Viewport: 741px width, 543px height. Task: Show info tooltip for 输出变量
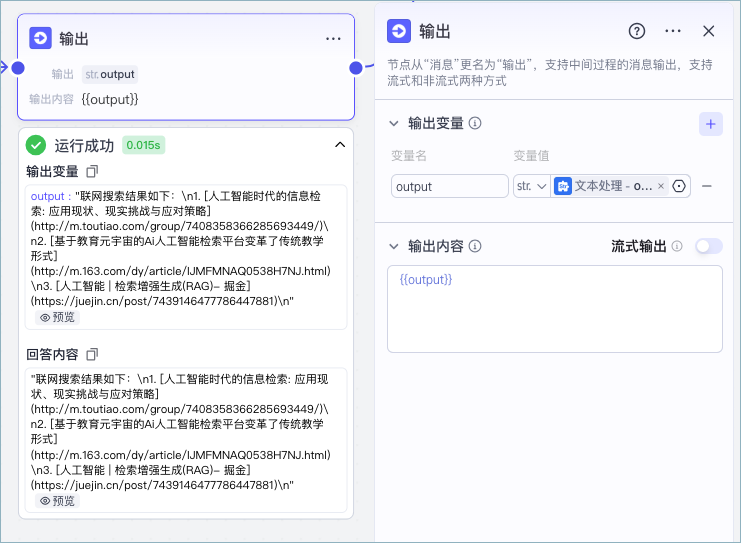pos(475,123)
